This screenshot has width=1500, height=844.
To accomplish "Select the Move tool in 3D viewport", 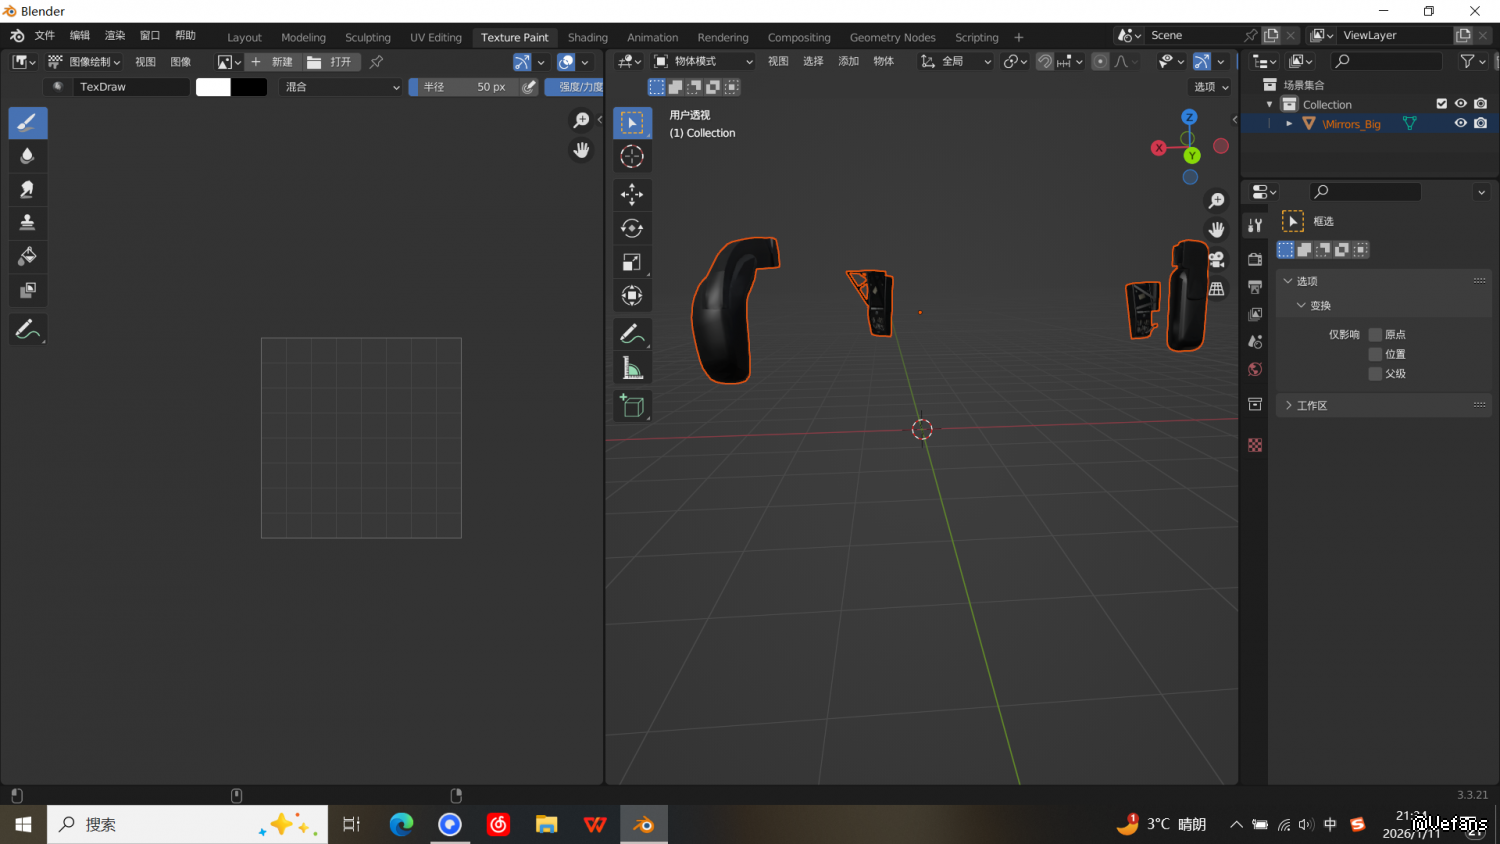I will point(632,194).
